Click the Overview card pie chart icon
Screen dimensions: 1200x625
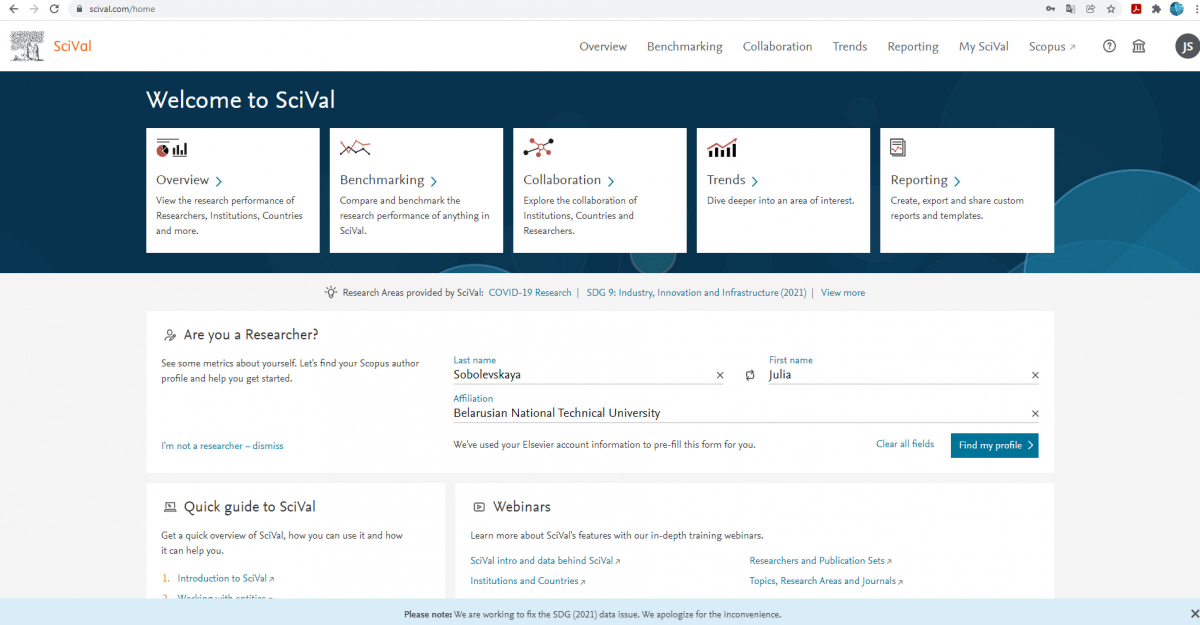pyautogui.click(x=172, y=148)
